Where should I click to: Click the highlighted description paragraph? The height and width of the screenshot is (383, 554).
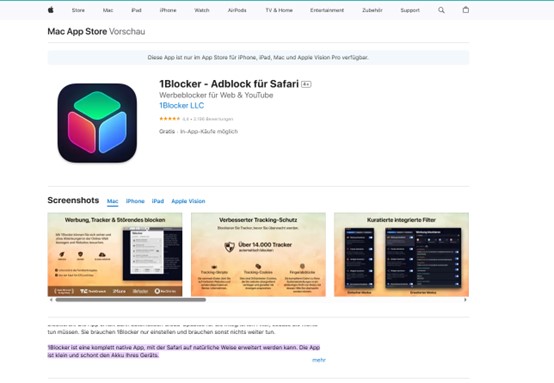pos(184,351)
